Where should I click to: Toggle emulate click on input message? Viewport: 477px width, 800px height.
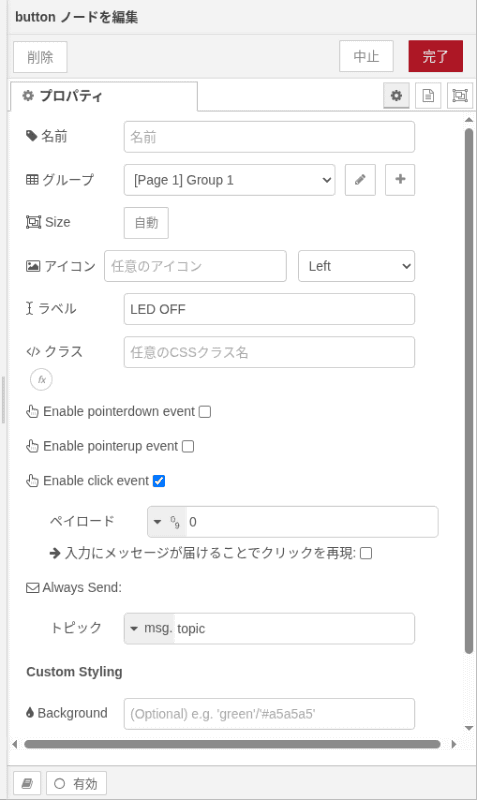click(x=366, y=553)
